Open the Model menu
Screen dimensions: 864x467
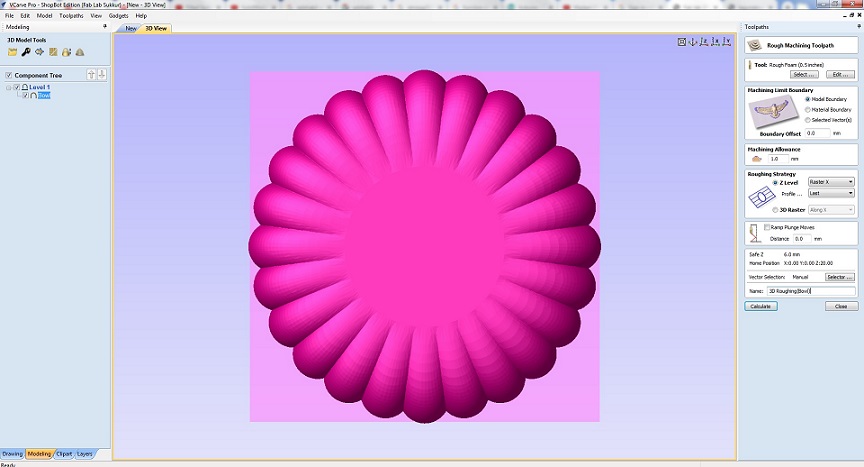click(x=44, y=15)
